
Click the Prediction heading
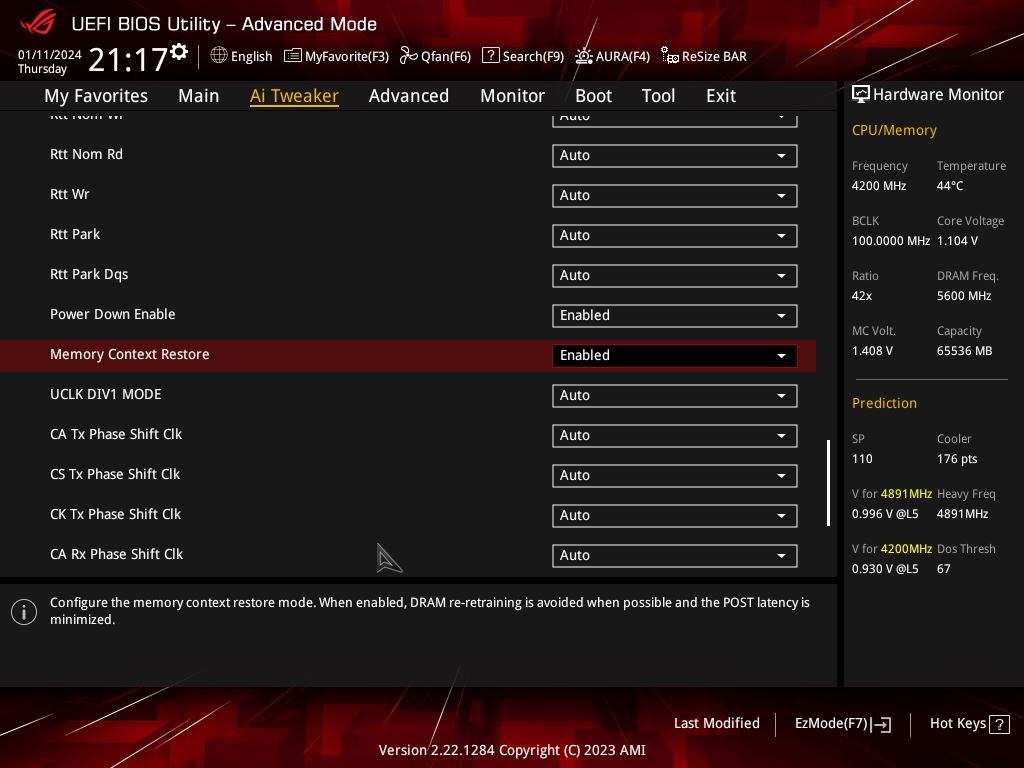point(884,403)
